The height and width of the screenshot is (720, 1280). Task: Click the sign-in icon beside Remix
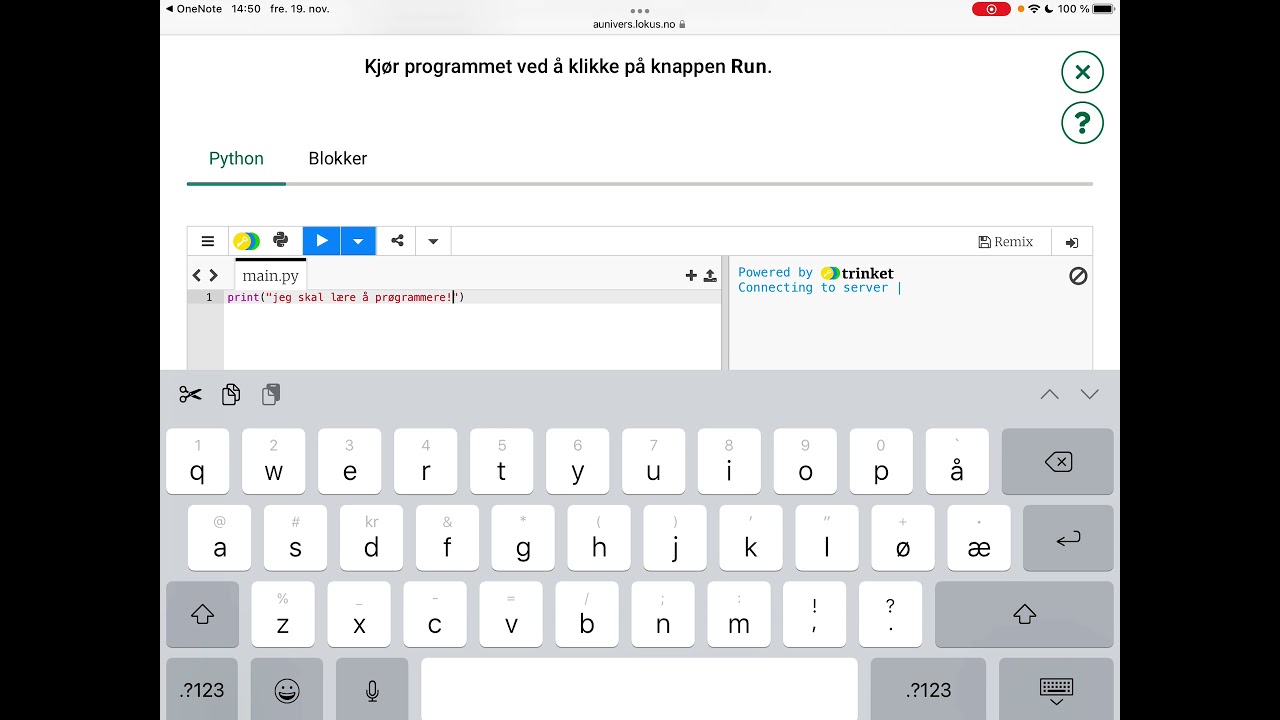coord(1072,242)
